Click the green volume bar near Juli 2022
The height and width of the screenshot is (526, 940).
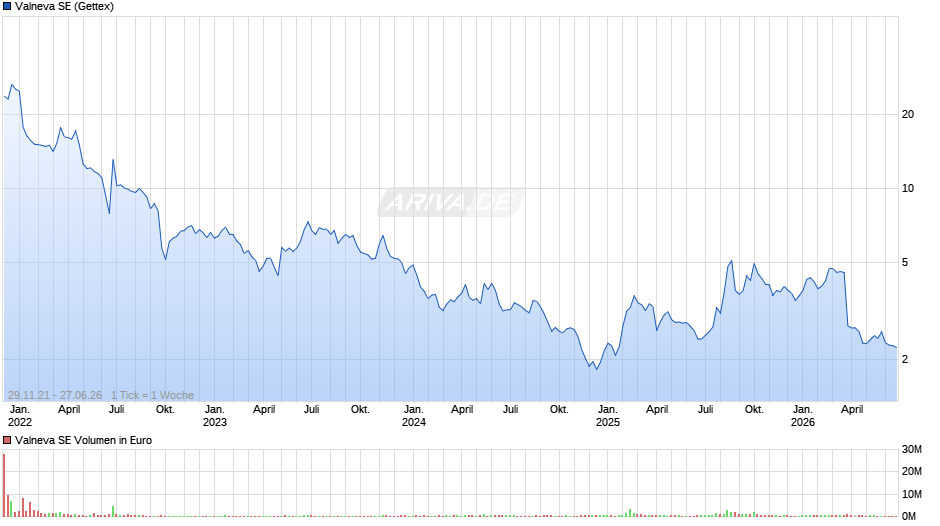pyautogui.click(x=113, y=511)
